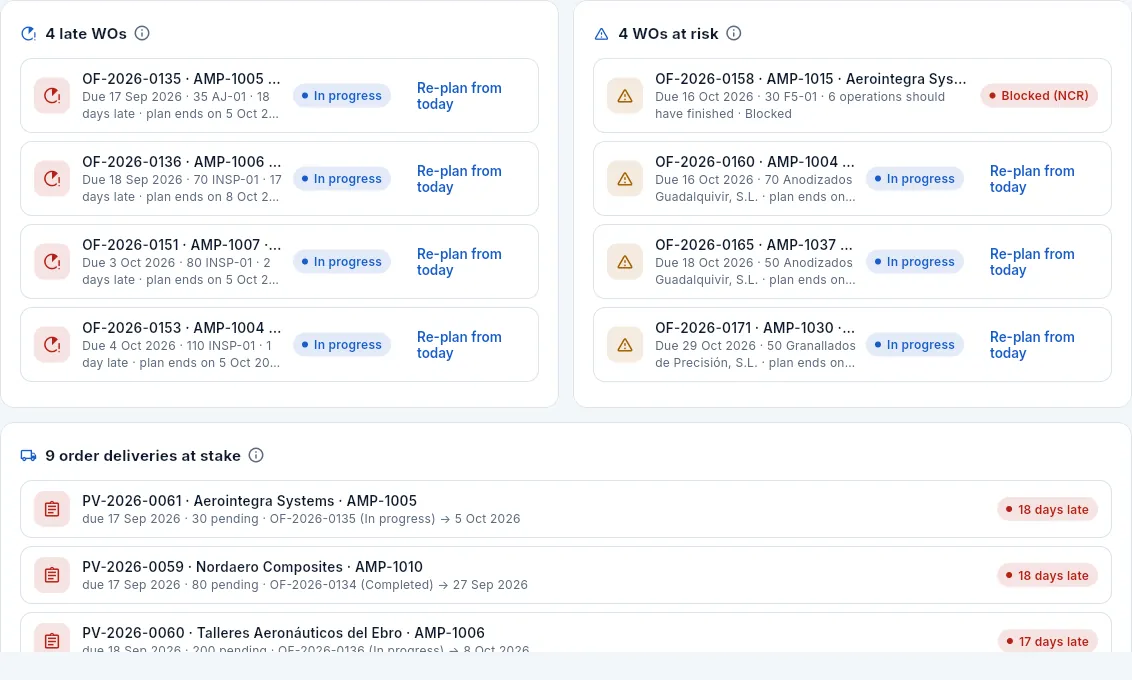This screenshot has width=1132, height=680.
Task: Click the late clock icon for OF-2026-0135
Action: (52, 96)
